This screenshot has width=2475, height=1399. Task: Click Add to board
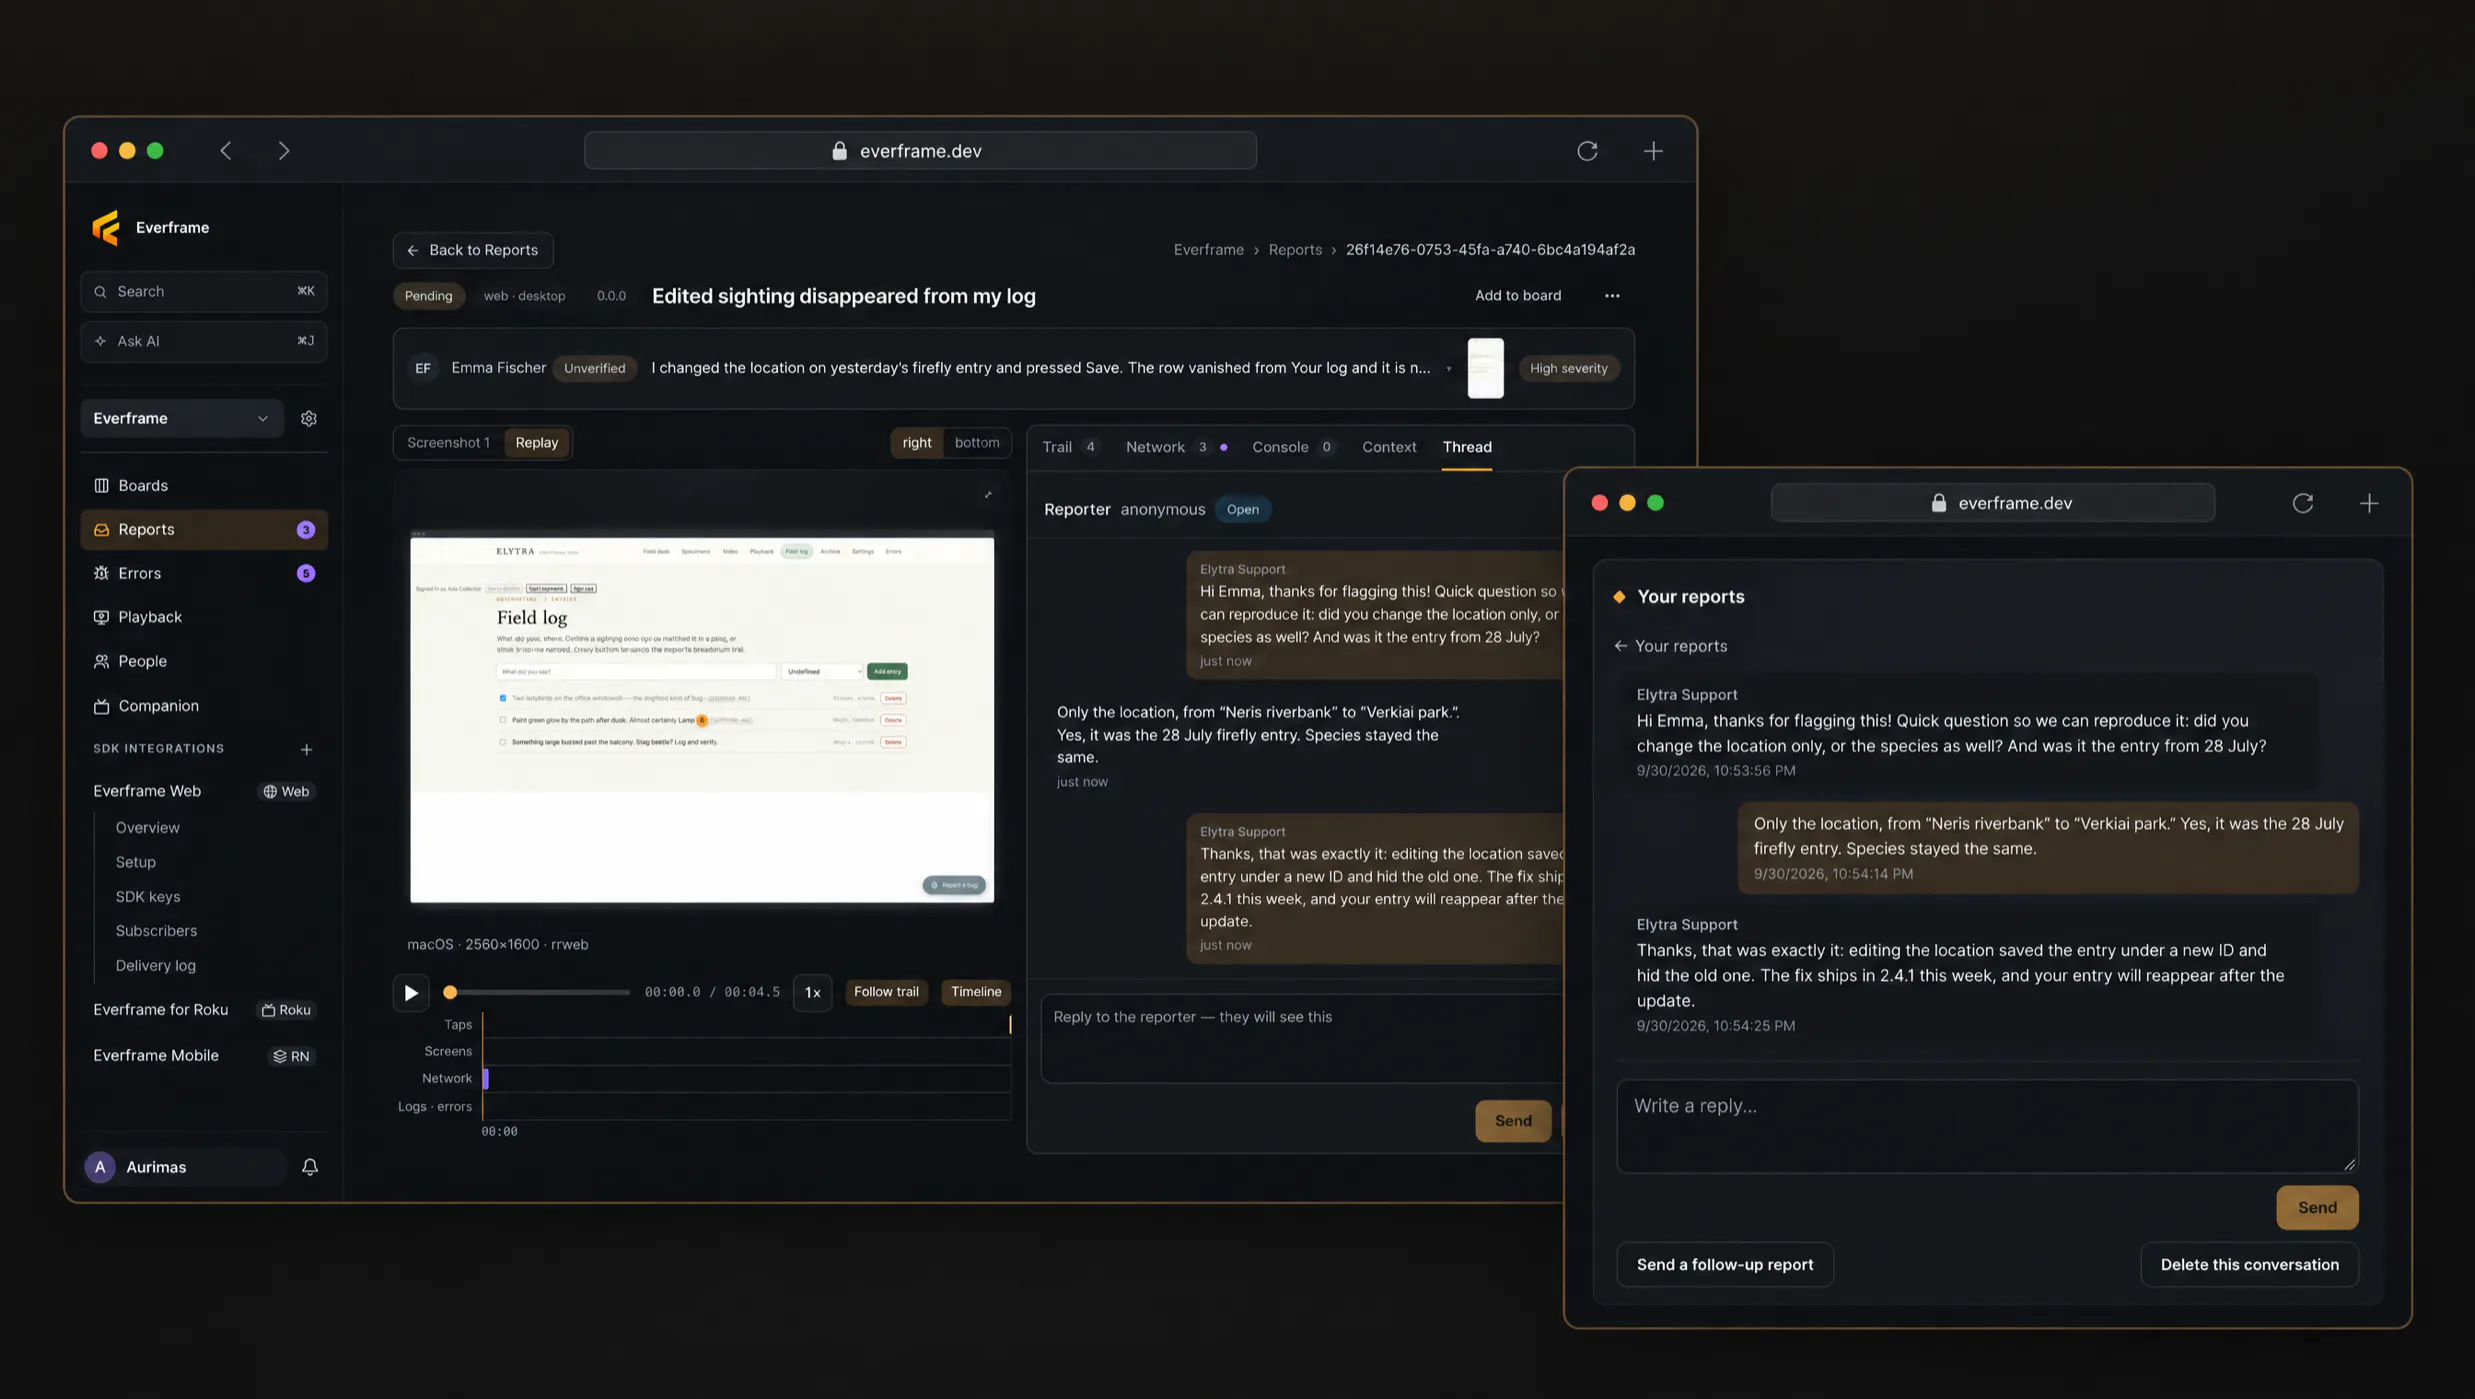(x=1518, y=296)
